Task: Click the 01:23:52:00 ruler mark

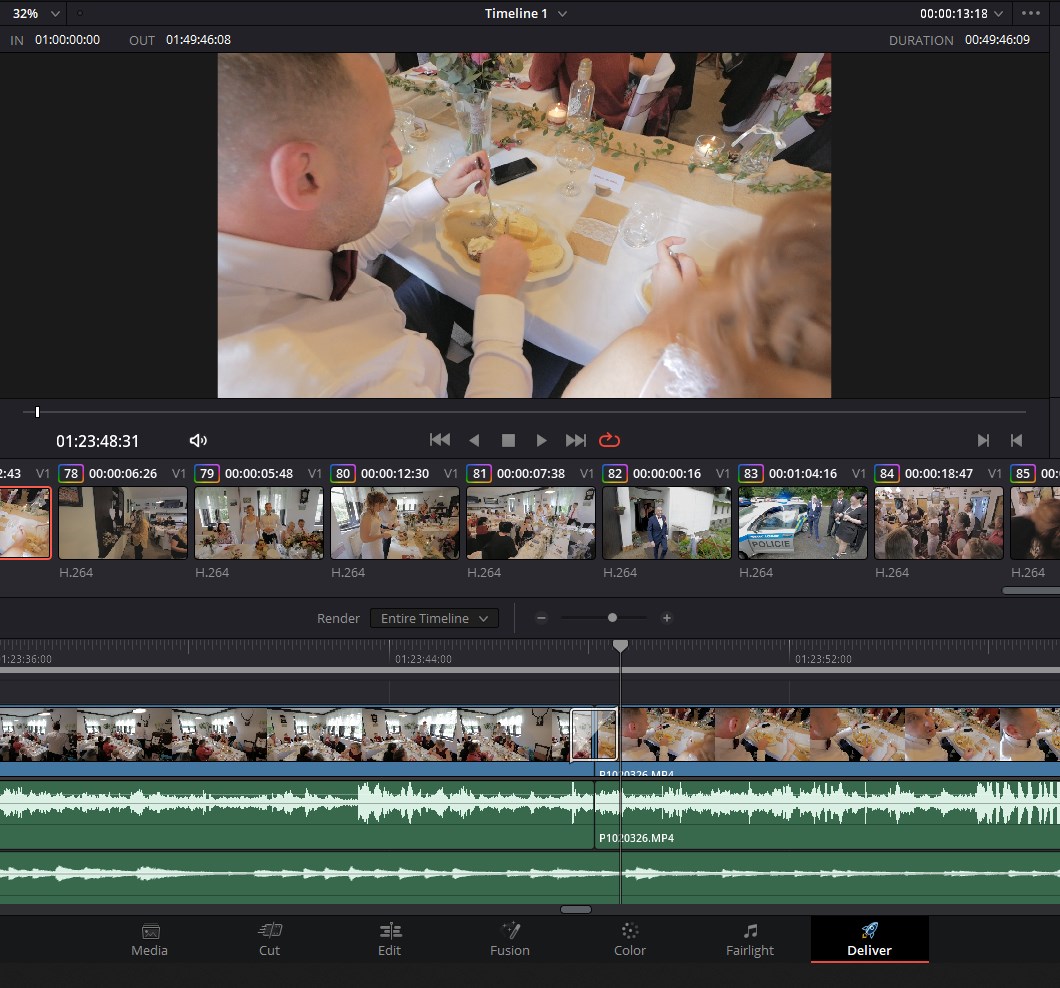Action: pos(823,659)
